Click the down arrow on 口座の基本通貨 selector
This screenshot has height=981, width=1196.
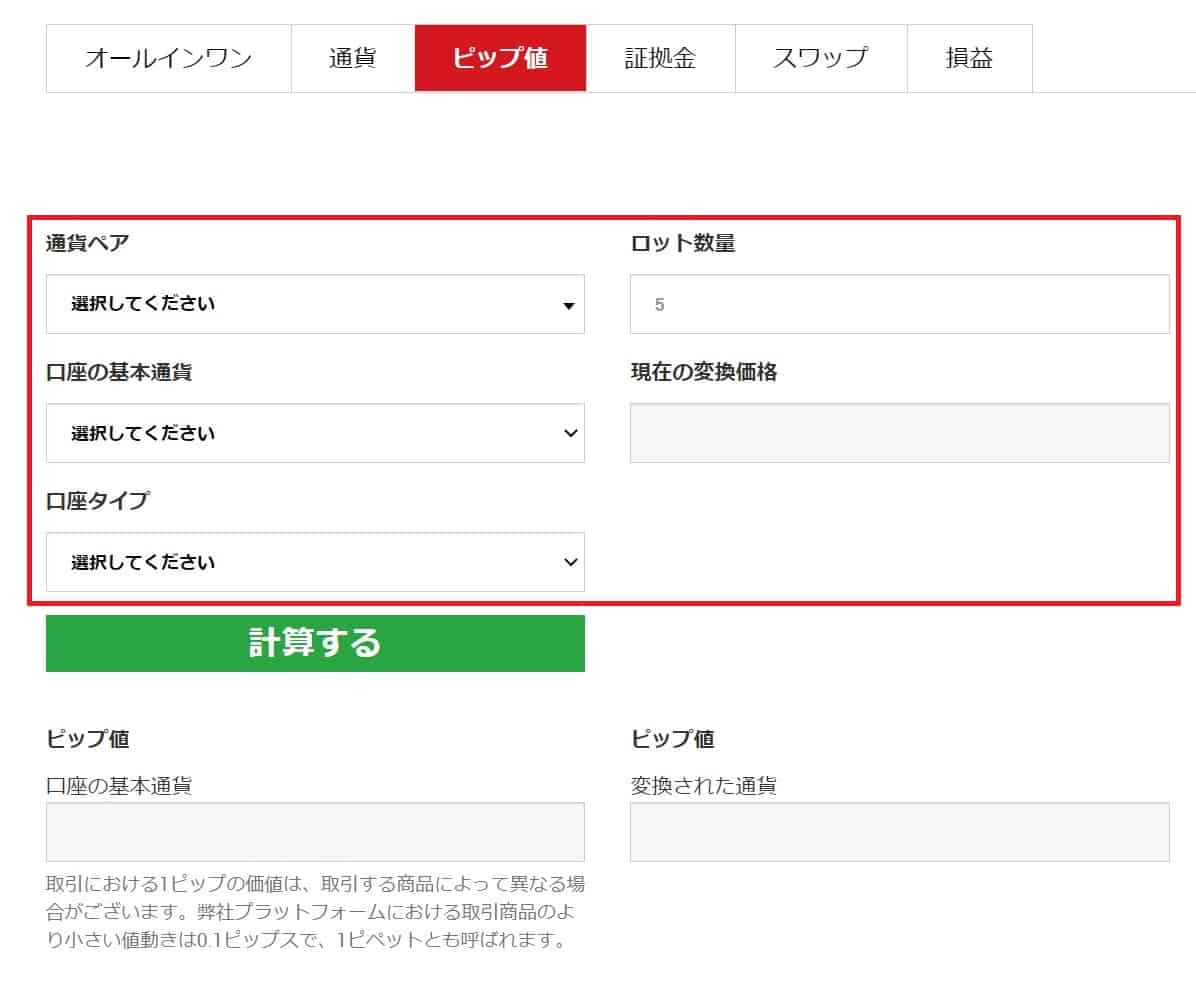pos(568,433)
